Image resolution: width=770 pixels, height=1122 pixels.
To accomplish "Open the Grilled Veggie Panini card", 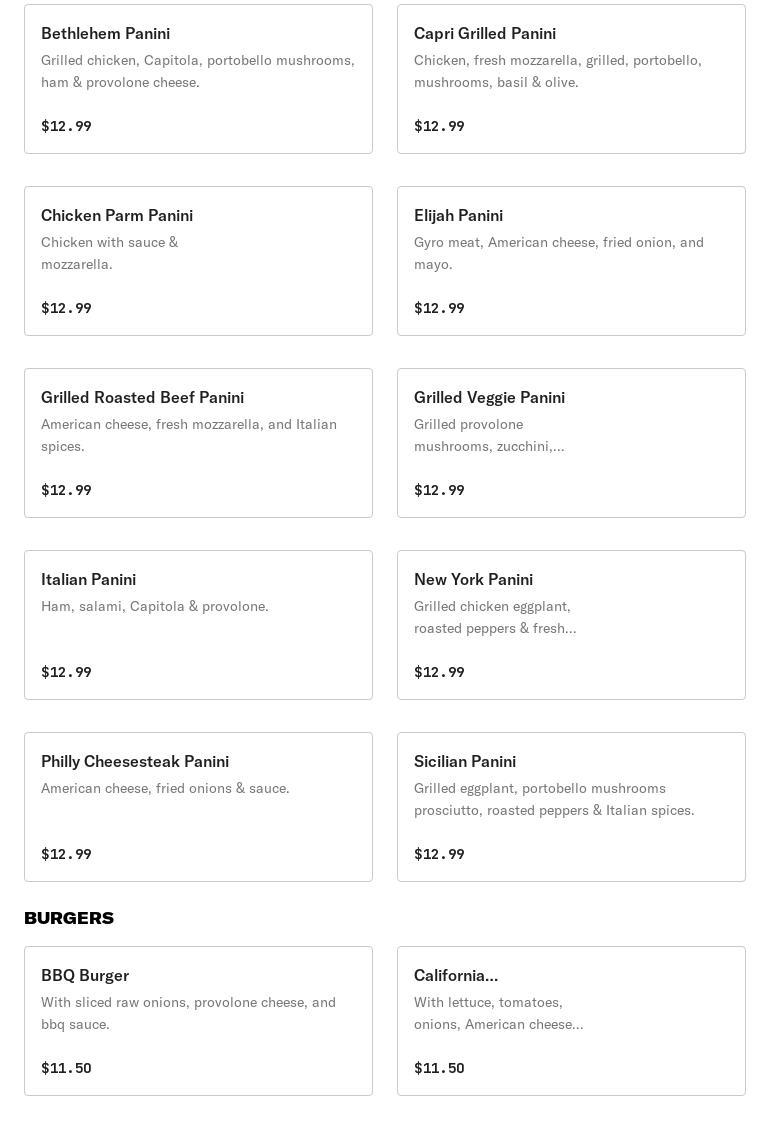I will (571, 443).
